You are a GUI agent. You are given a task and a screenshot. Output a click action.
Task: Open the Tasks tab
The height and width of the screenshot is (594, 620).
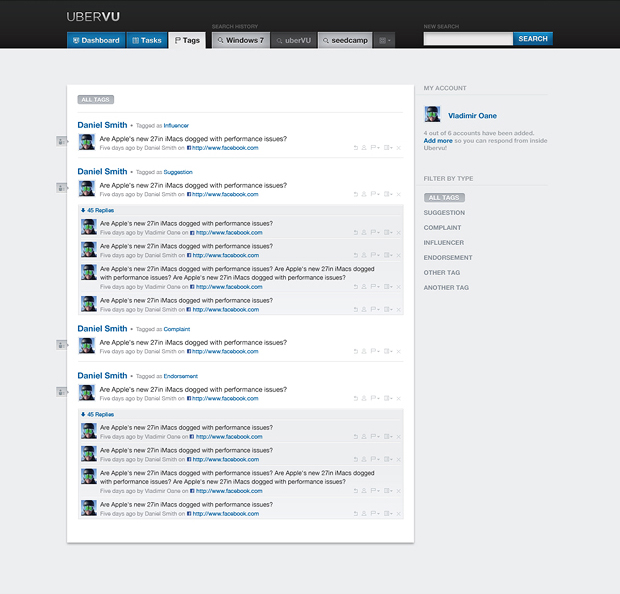[146, 40]
